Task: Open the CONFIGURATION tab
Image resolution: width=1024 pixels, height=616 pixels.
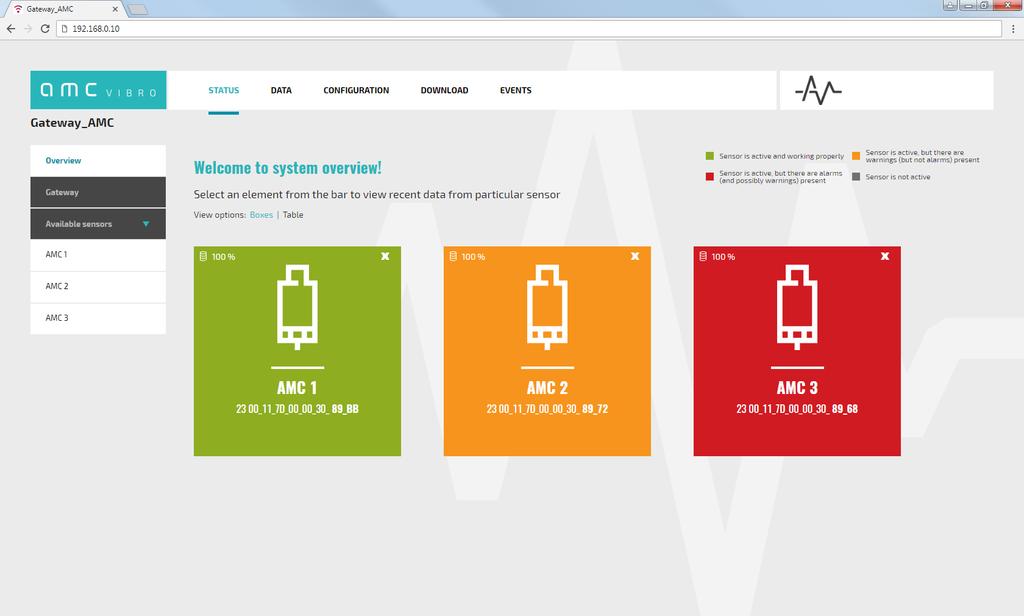Action: click(x=356, y=90)
